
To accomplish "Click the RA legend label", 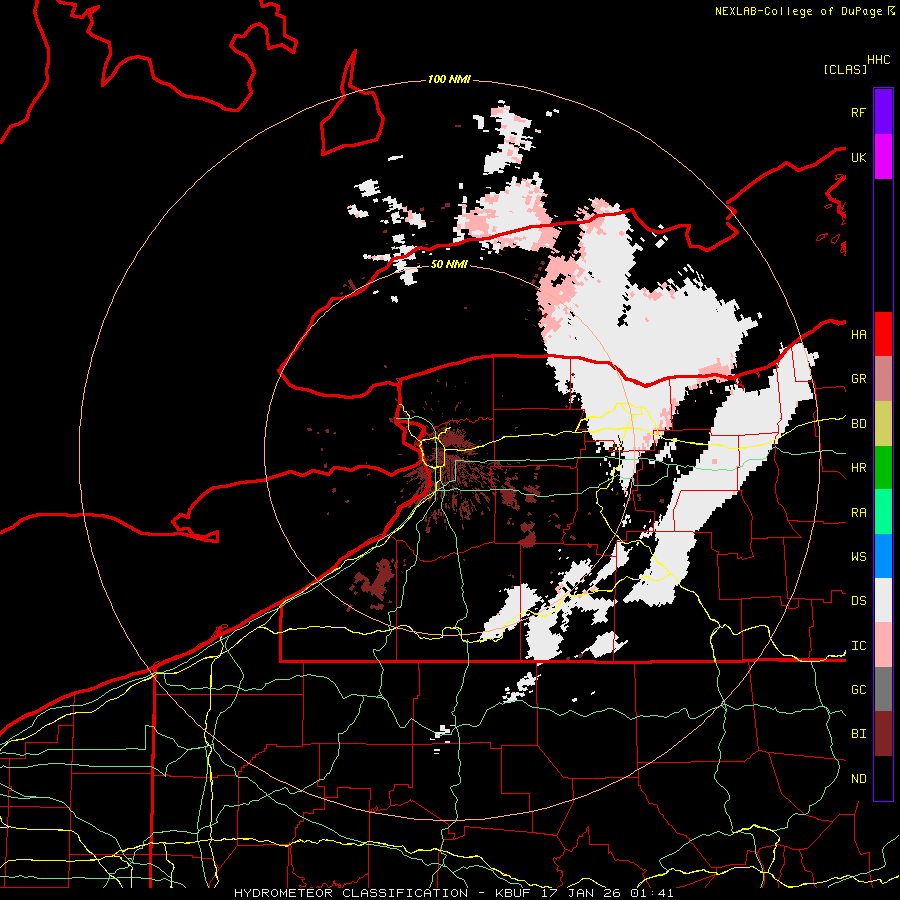I will (859, 513).
